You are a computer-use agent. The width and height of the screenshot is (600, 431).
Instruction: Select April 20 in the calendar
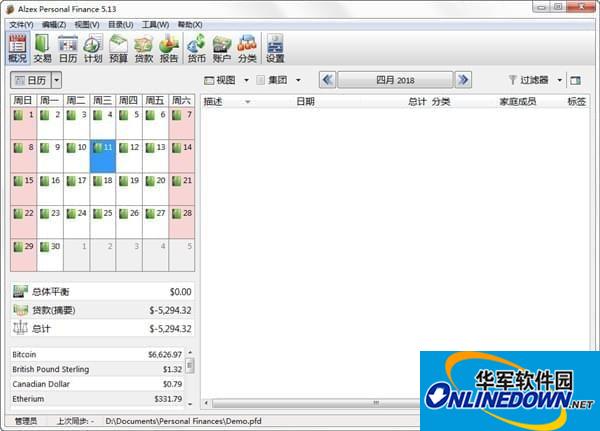(x=156, y=189)
